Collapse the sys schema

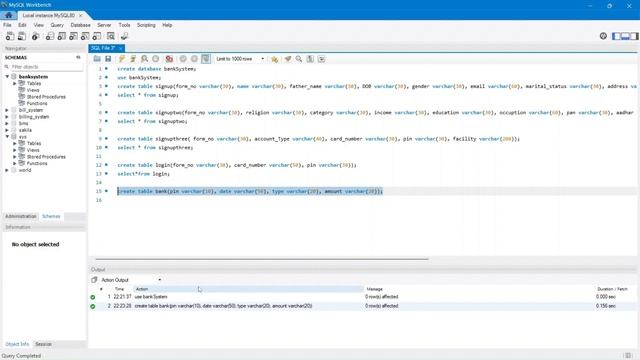[7, 137]
